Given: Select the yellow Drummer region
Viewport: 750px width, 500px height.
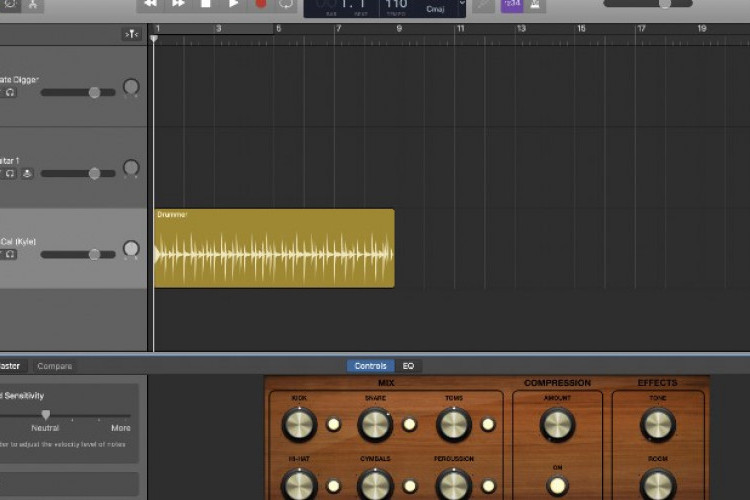Looking at the screenshot, I should point(275,248).
